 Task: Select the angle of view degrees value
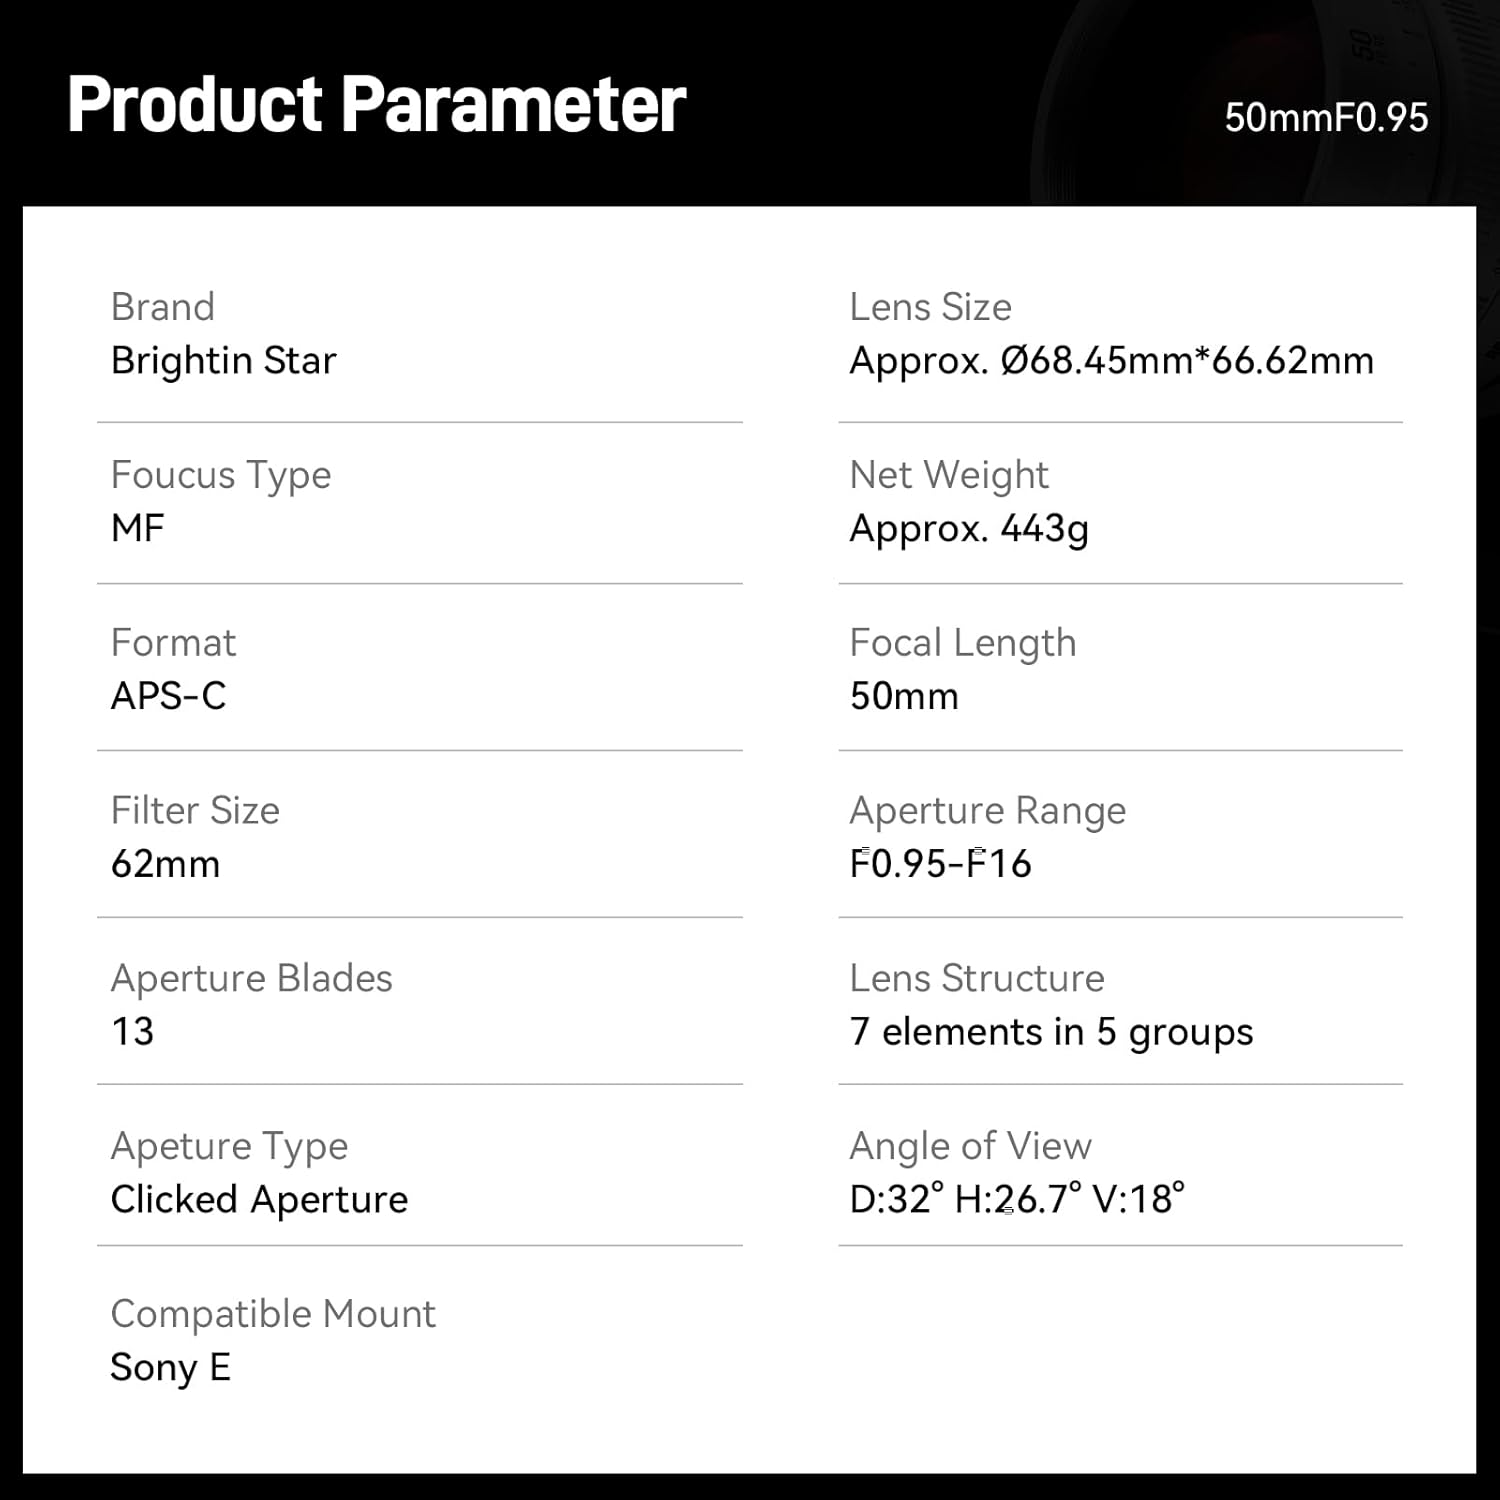pyautogui.click(x=1017, y=1199)
